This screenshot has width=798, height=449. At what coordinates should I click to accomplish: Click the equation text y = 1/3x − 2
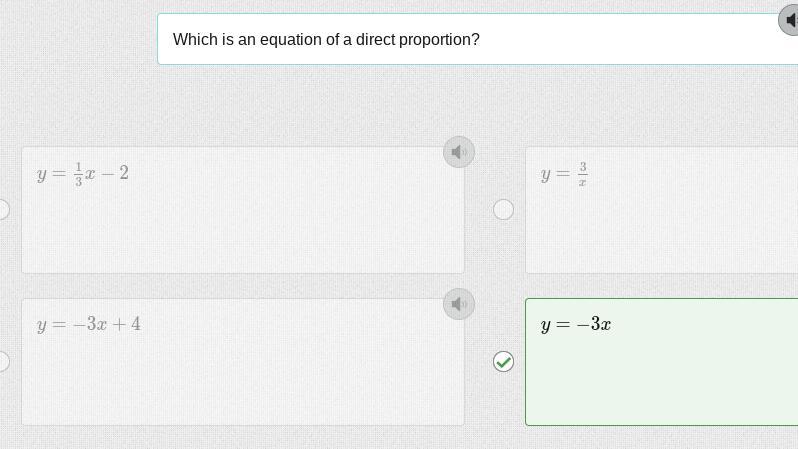coord(83,174)
